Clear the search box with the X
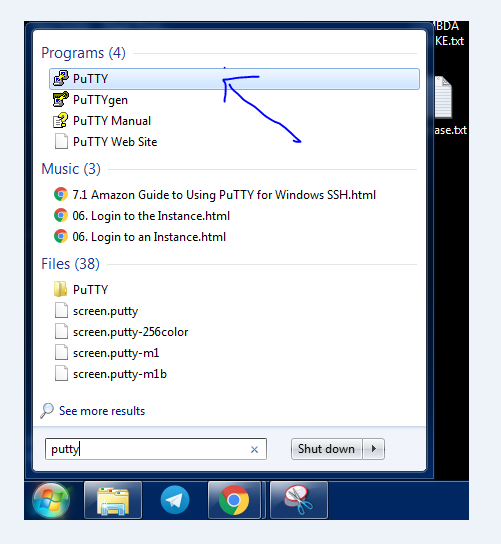Viewport: 501px width, 544px height. 254,450
